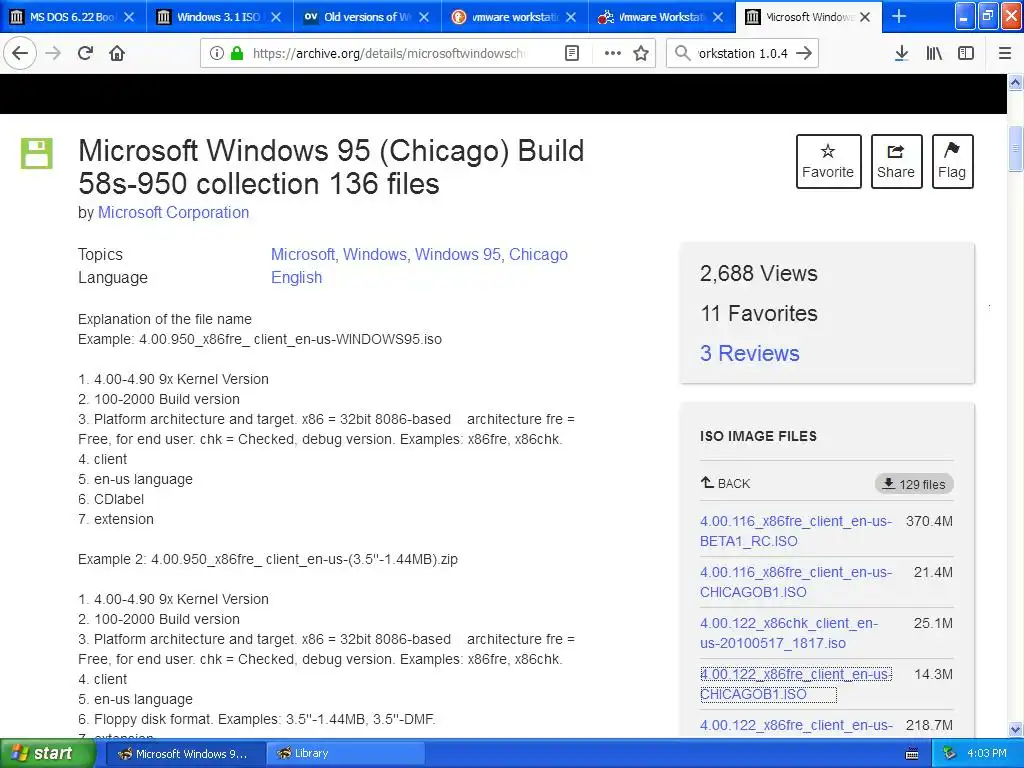Reload the current page
The height and width of the screenshot is (768, 1024).
pos(86,54)
